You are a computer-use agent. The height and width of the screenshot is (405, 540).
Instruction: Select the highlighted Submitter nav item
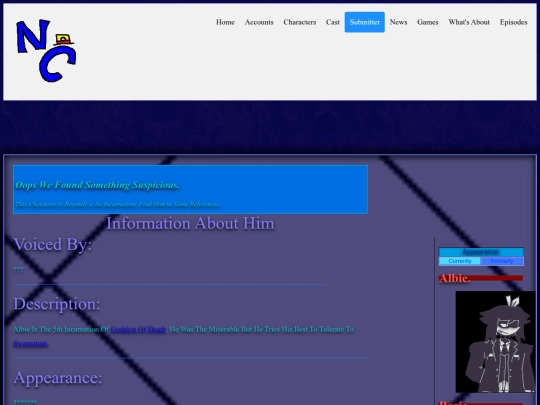pyautogui.click(x=365, y=22)
